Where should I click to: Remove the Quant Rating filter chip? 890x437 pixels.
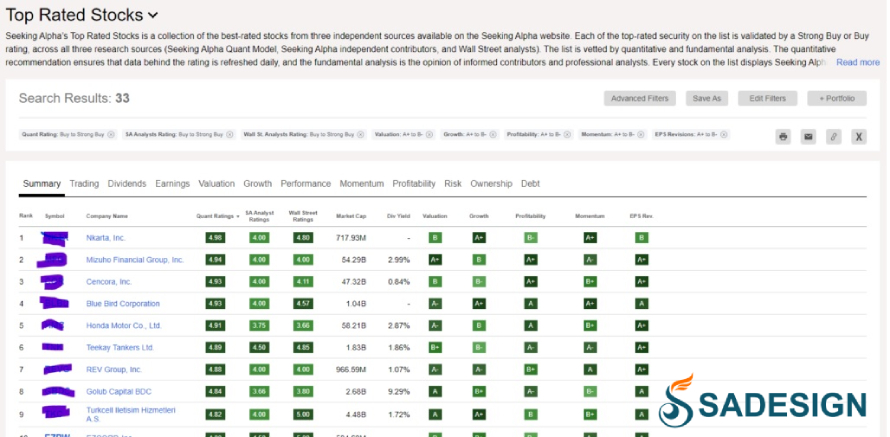point(111,135)
